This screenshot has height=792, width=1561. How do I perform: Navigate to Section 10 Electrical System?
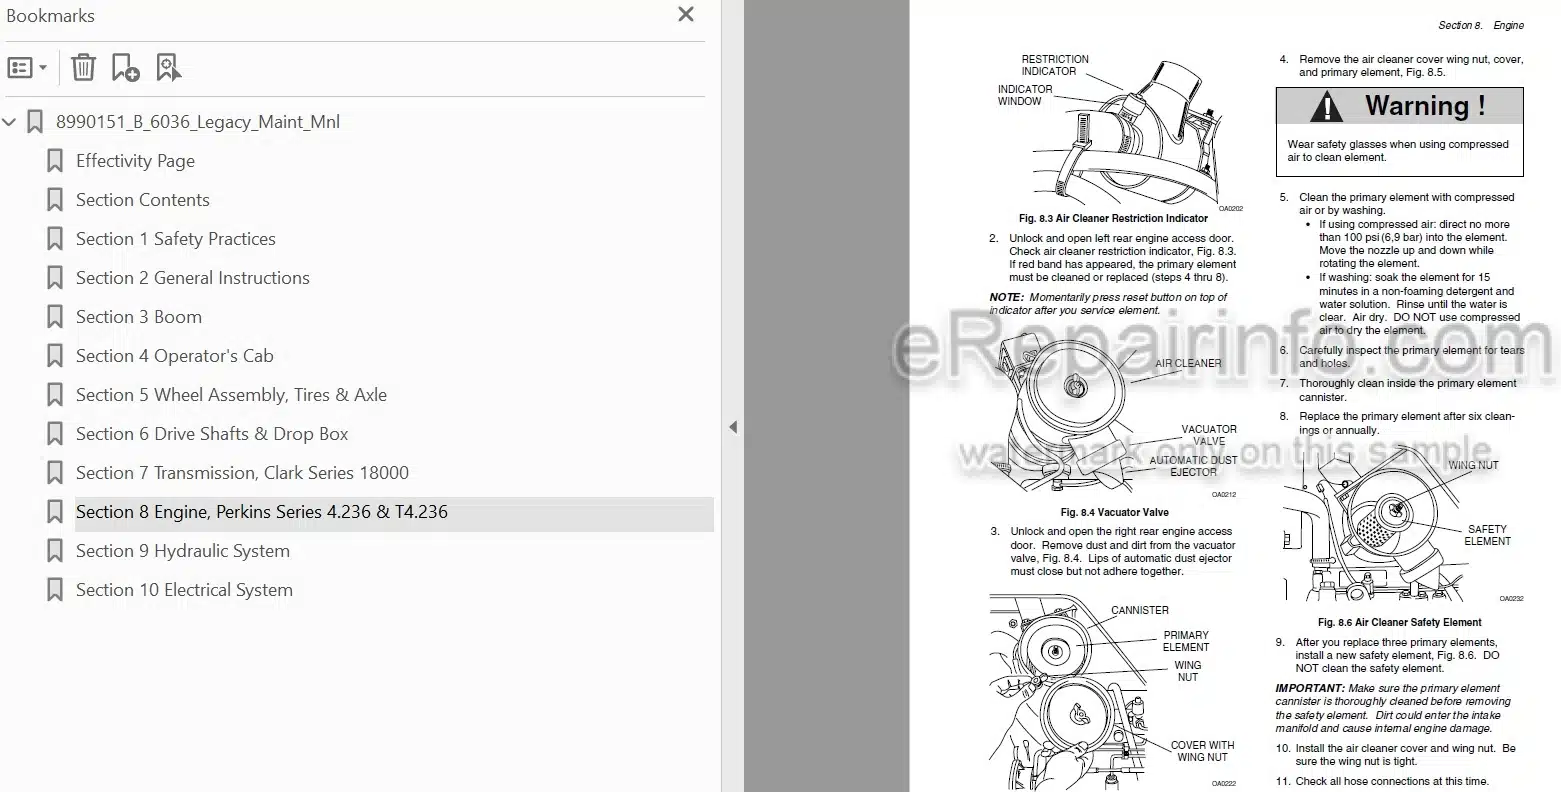coord(185,590)
